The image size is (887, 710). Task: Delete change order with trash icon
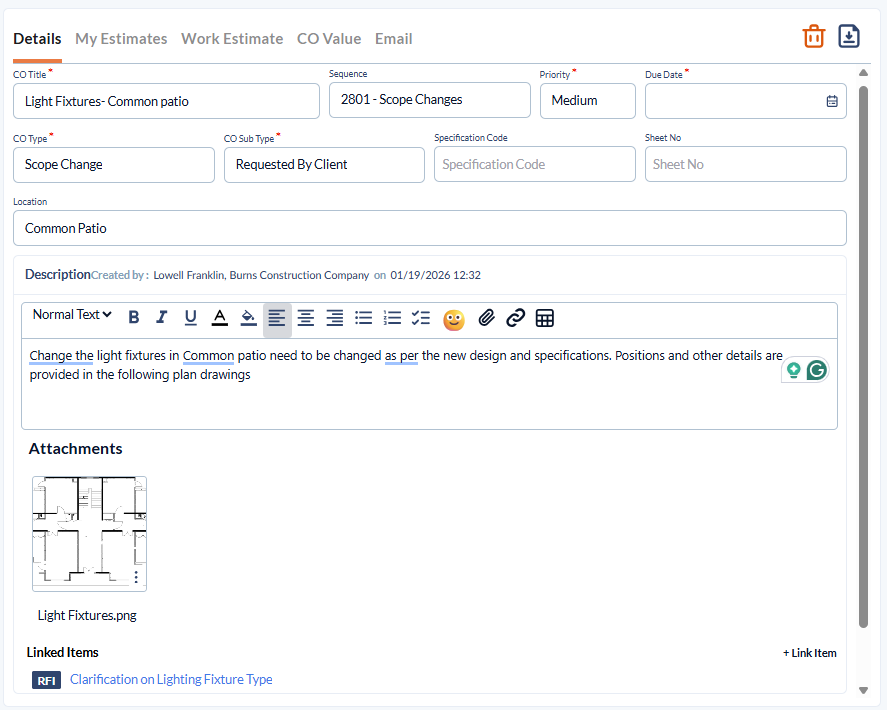(x=813, y=37)
